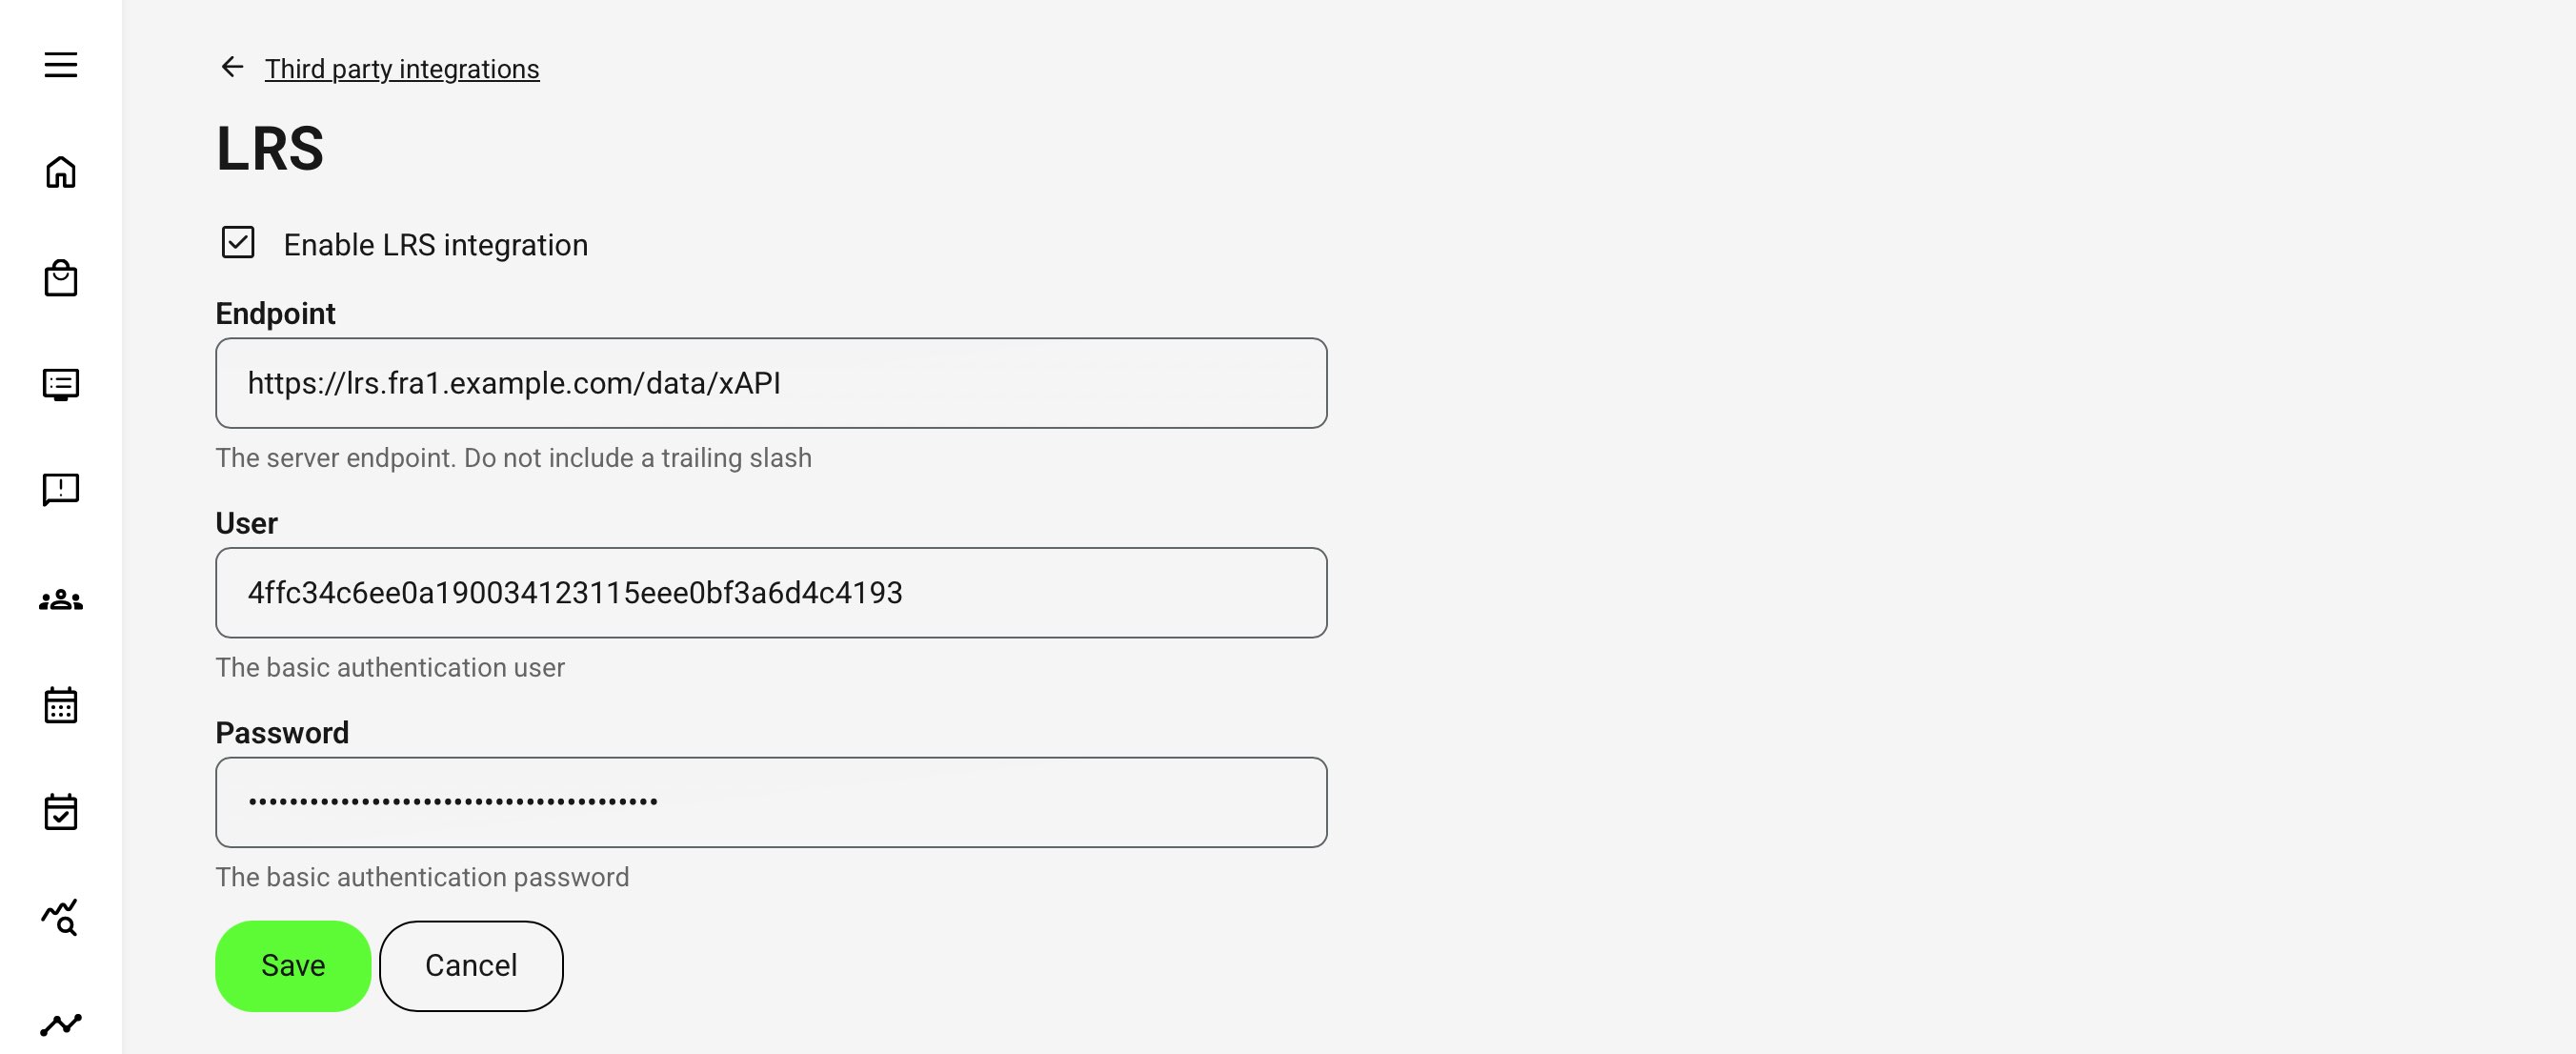Save the LRS settings
The height and width of the screenshot is (1054, 2576).
pyautogui.click(x=292, y=965)
